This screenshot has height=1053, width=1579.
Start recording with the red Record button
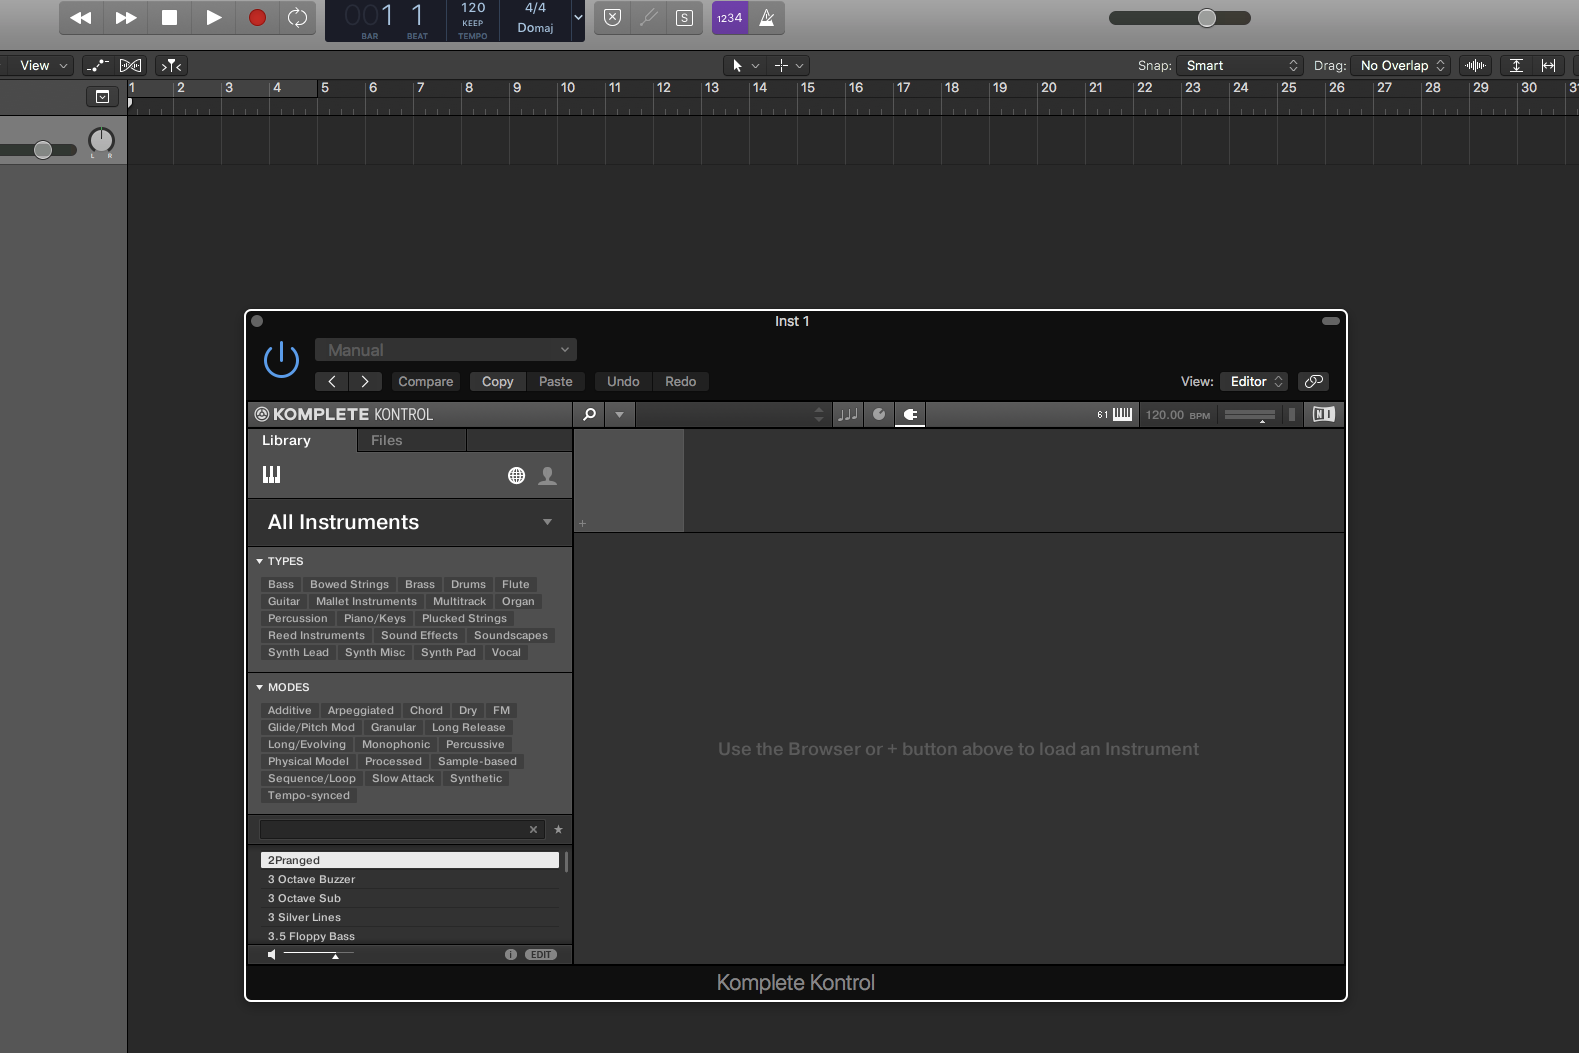[257, 18]
